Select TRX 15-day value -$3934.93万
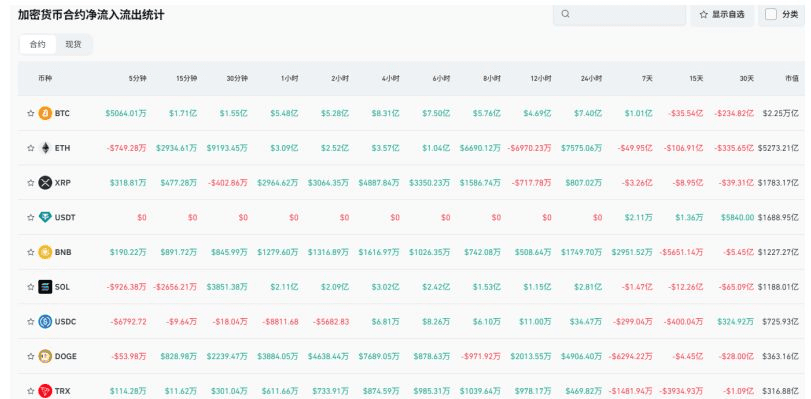Viewport: 811px width, 399px height. pyautogui.click(x=682, y=391)
